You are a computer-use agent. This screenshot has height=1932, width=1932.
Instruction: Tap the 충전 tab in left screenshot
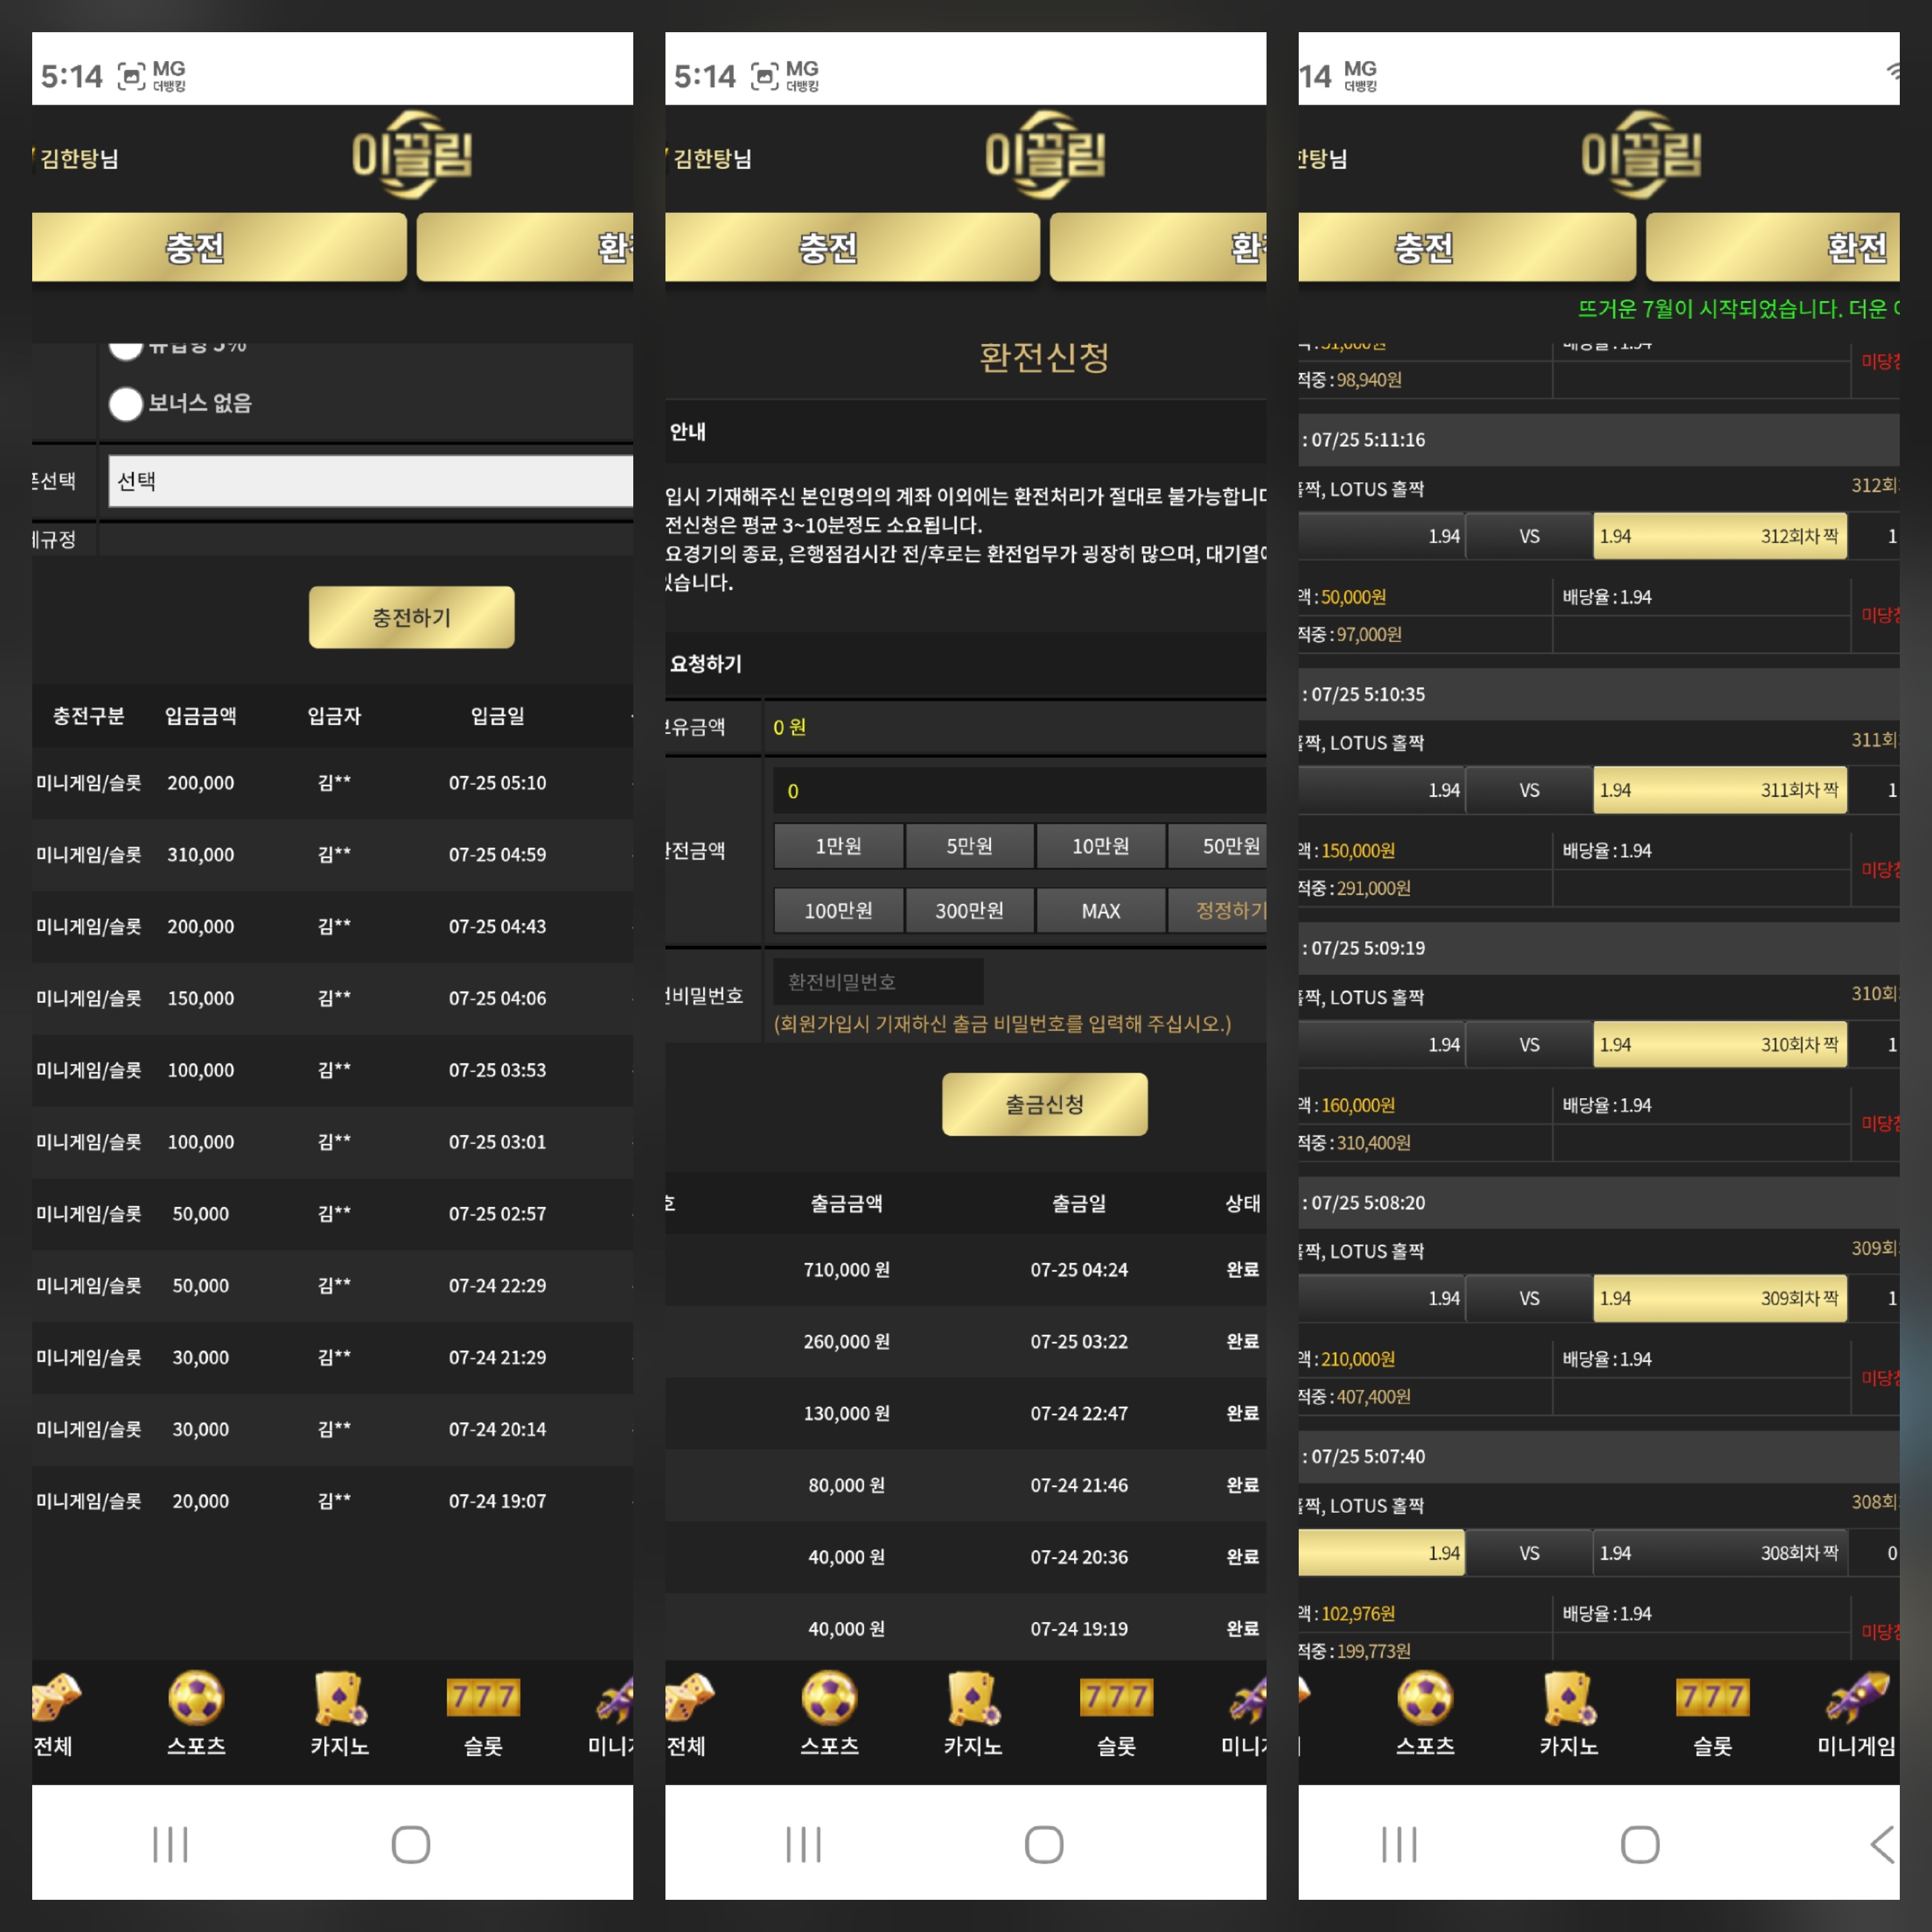(219, 247)
